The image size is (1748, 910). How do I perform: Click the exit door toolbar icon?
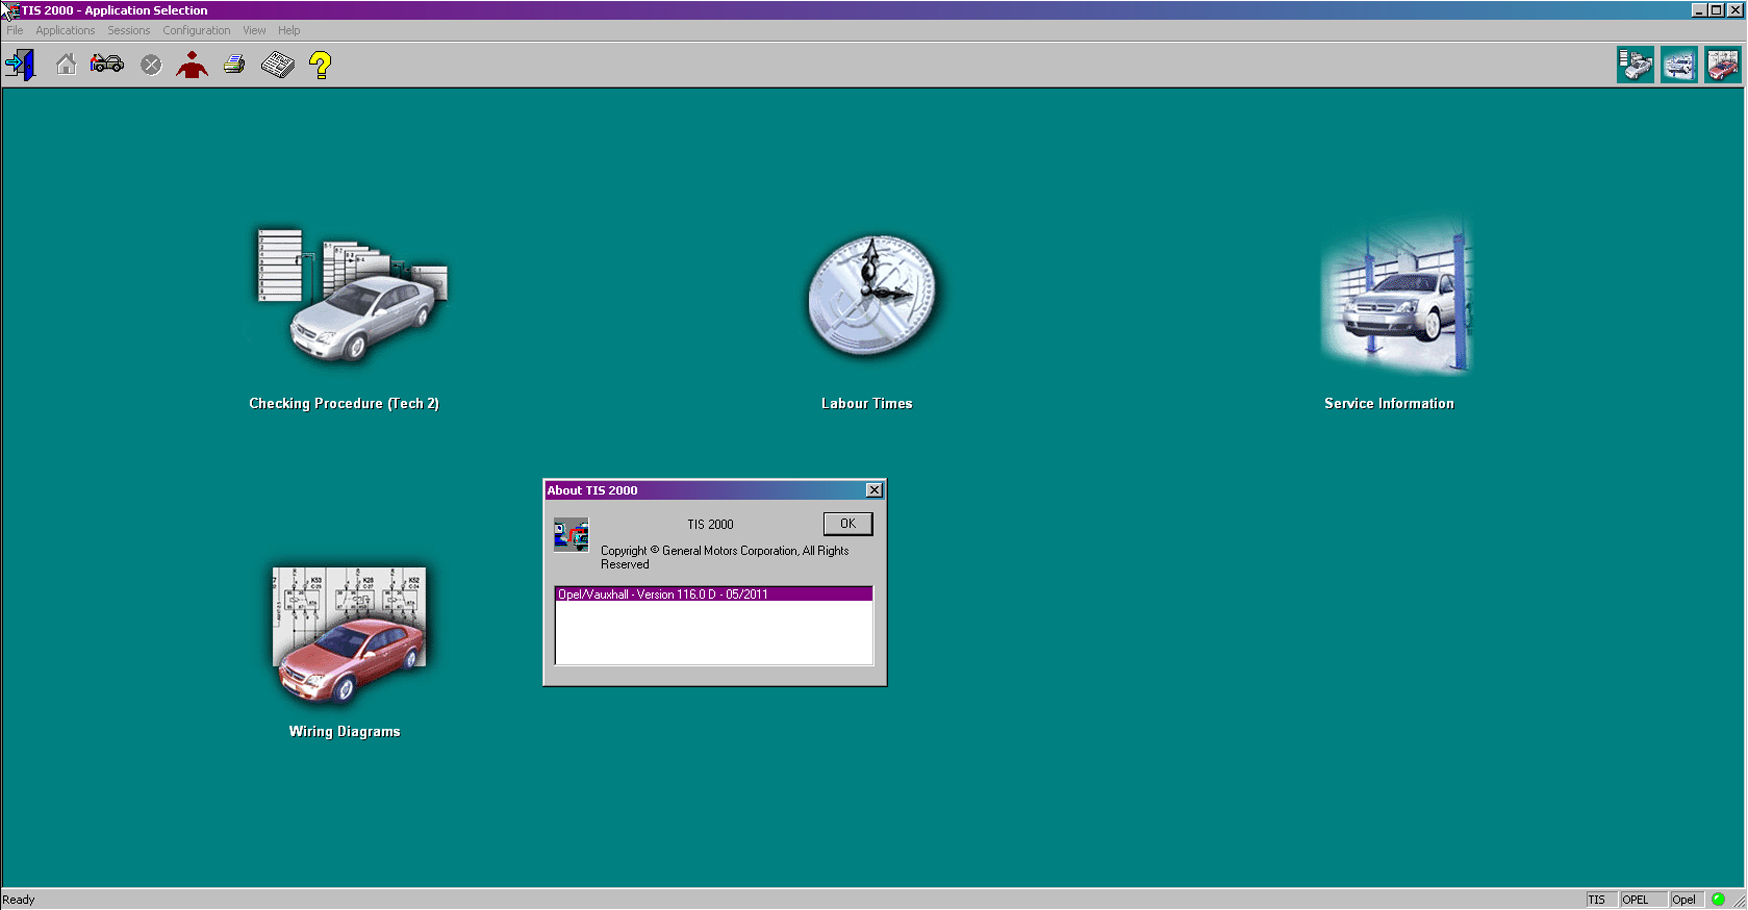[20, 65]
